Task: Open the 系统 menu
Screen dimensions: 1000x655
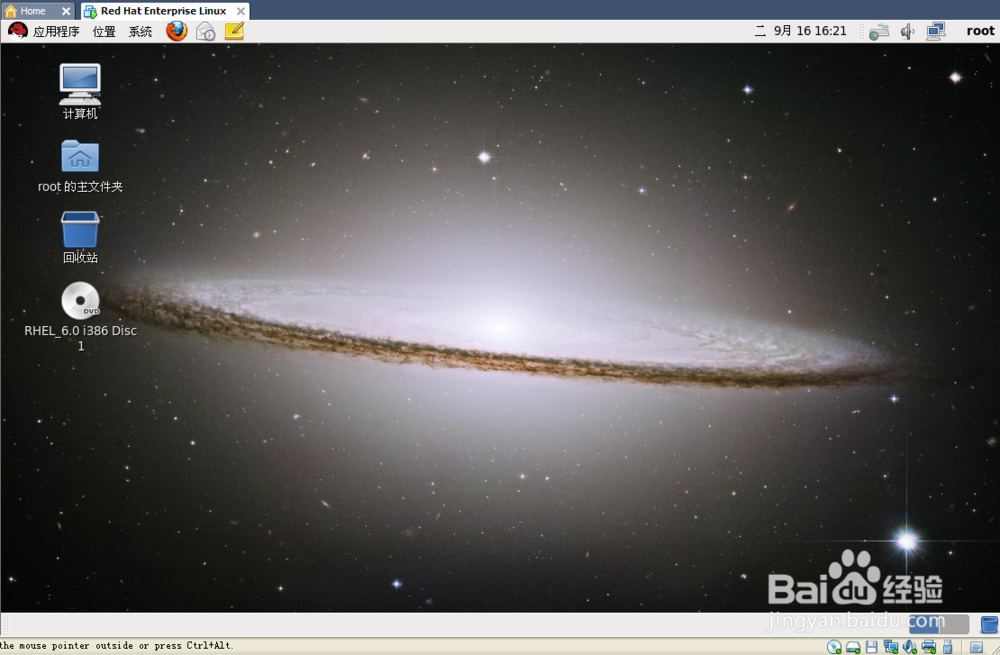Action: [x=140, y=31]
